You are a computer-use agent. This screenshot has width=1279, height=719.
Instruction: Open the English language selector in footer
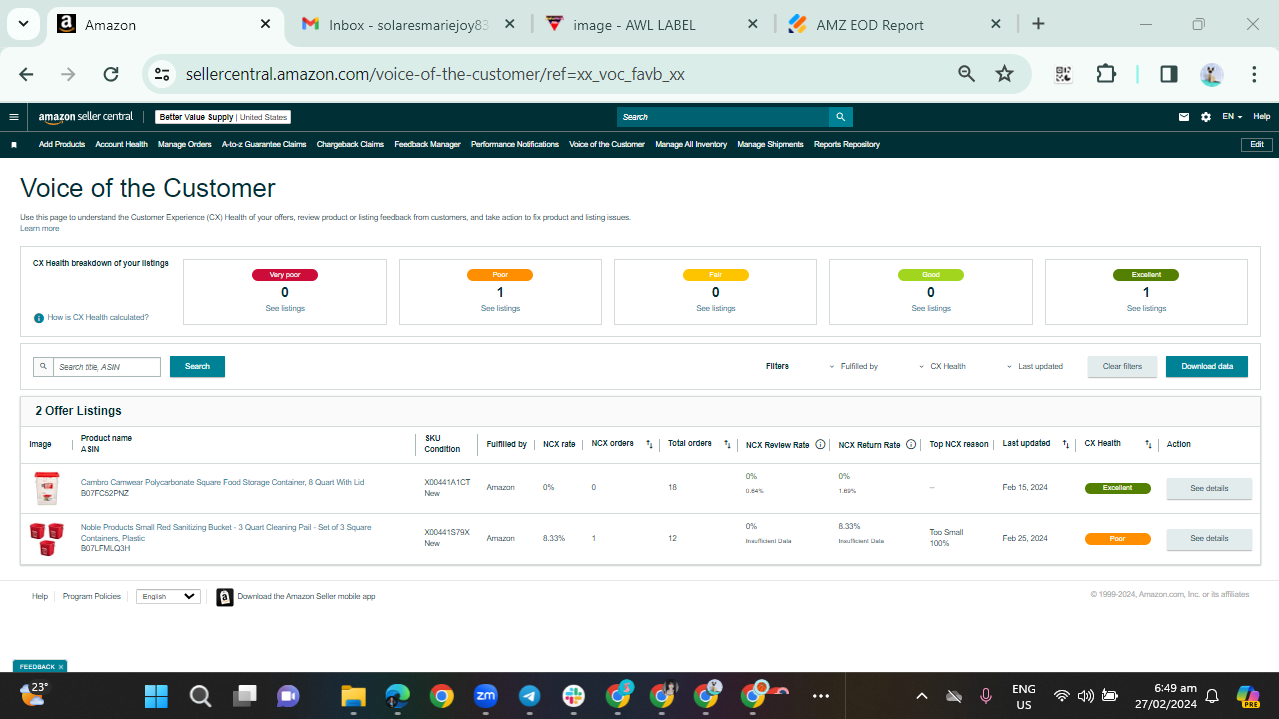[168, 597]
